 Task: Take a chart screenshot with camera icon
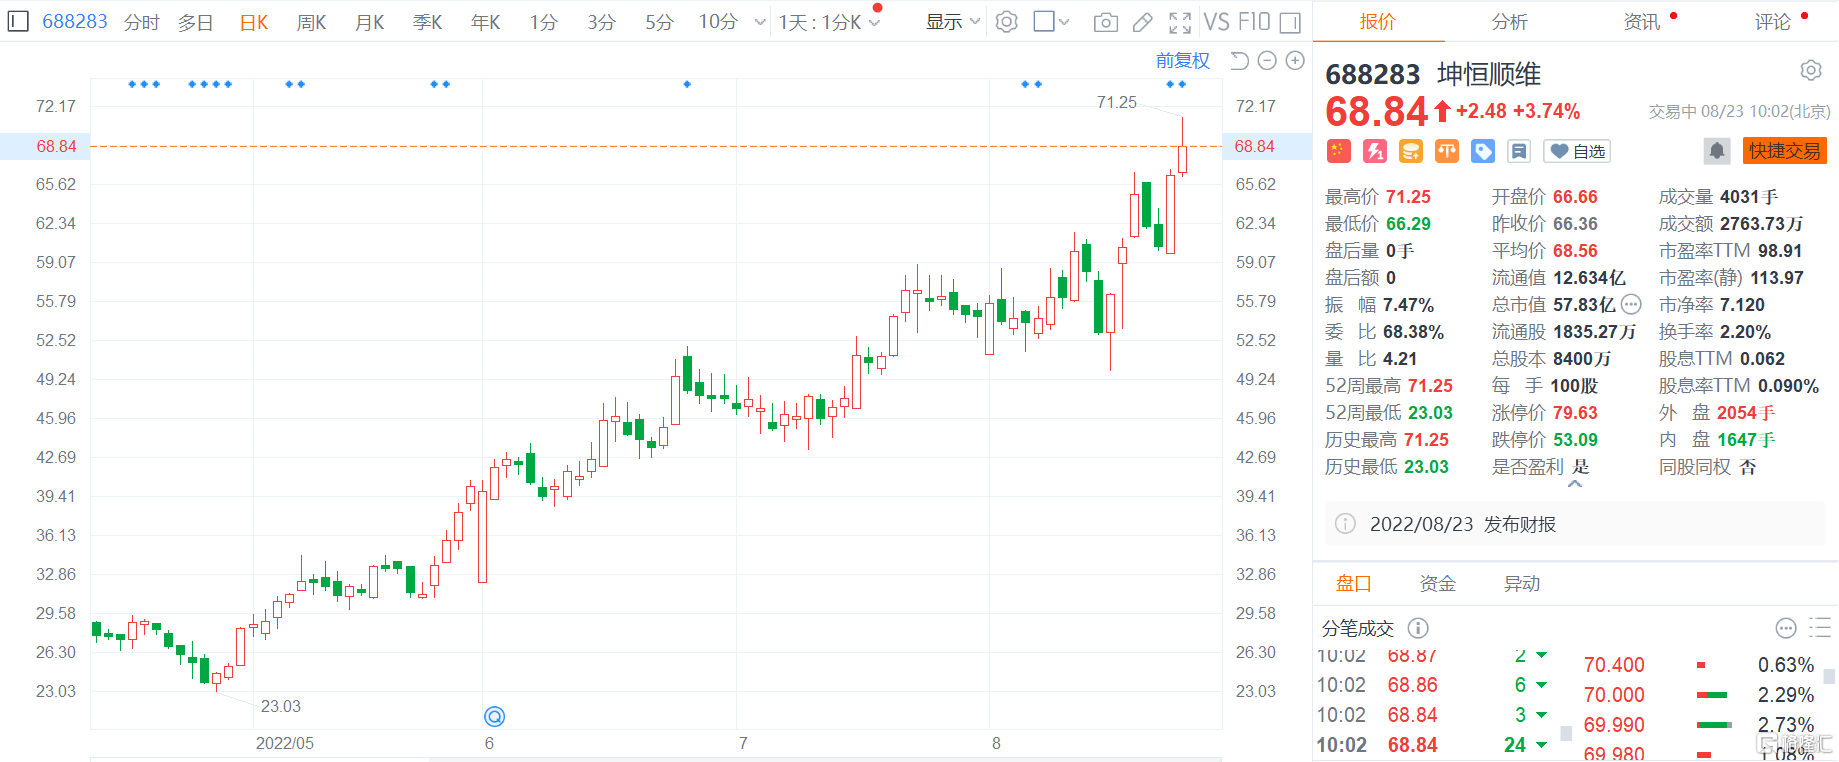point(1105,22)
